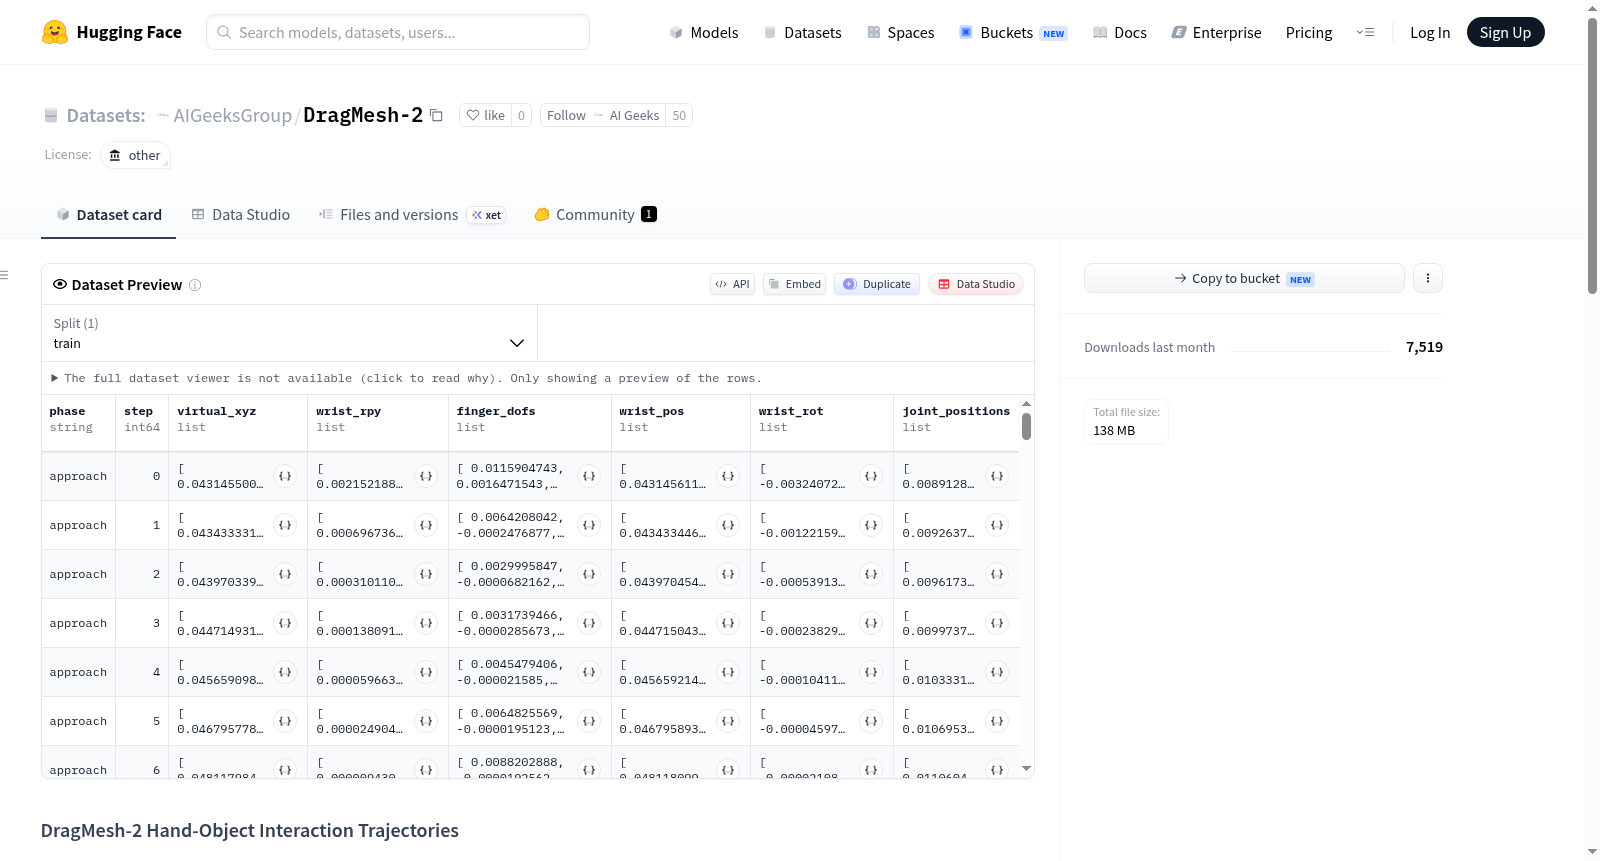Click the API button in Dataset Preview
This screenshot has width=1600, height=861.
click(x=732, y=284)
